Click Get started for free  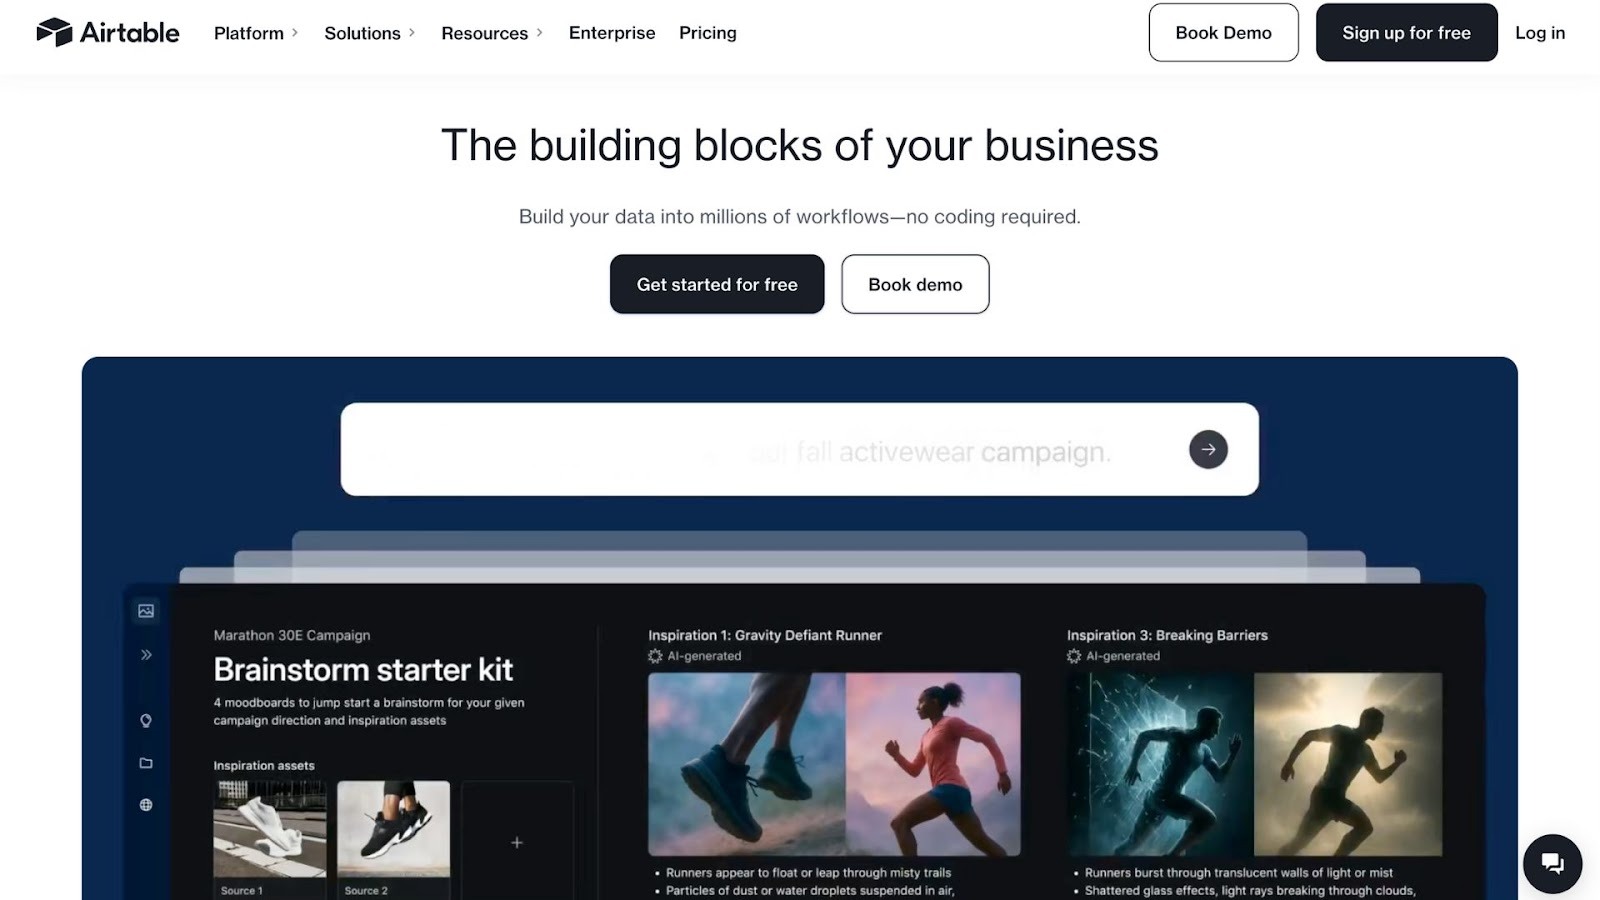(x=717, y=284)
